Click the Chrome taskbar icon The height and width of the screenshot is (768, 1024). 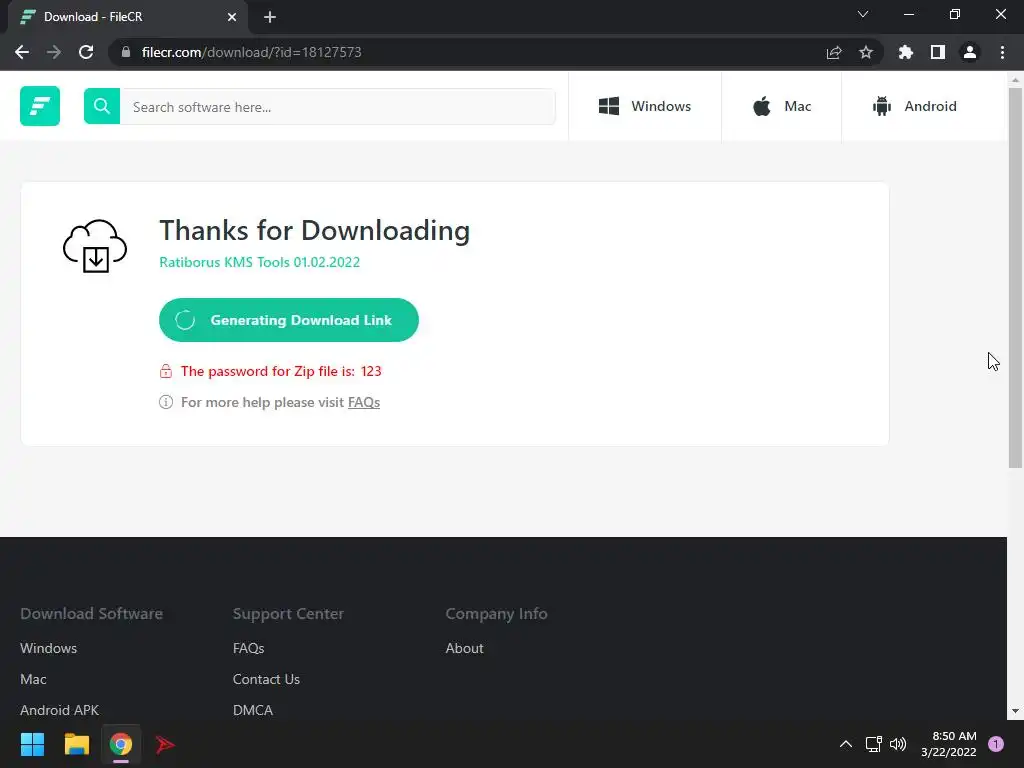pos(121,744)
